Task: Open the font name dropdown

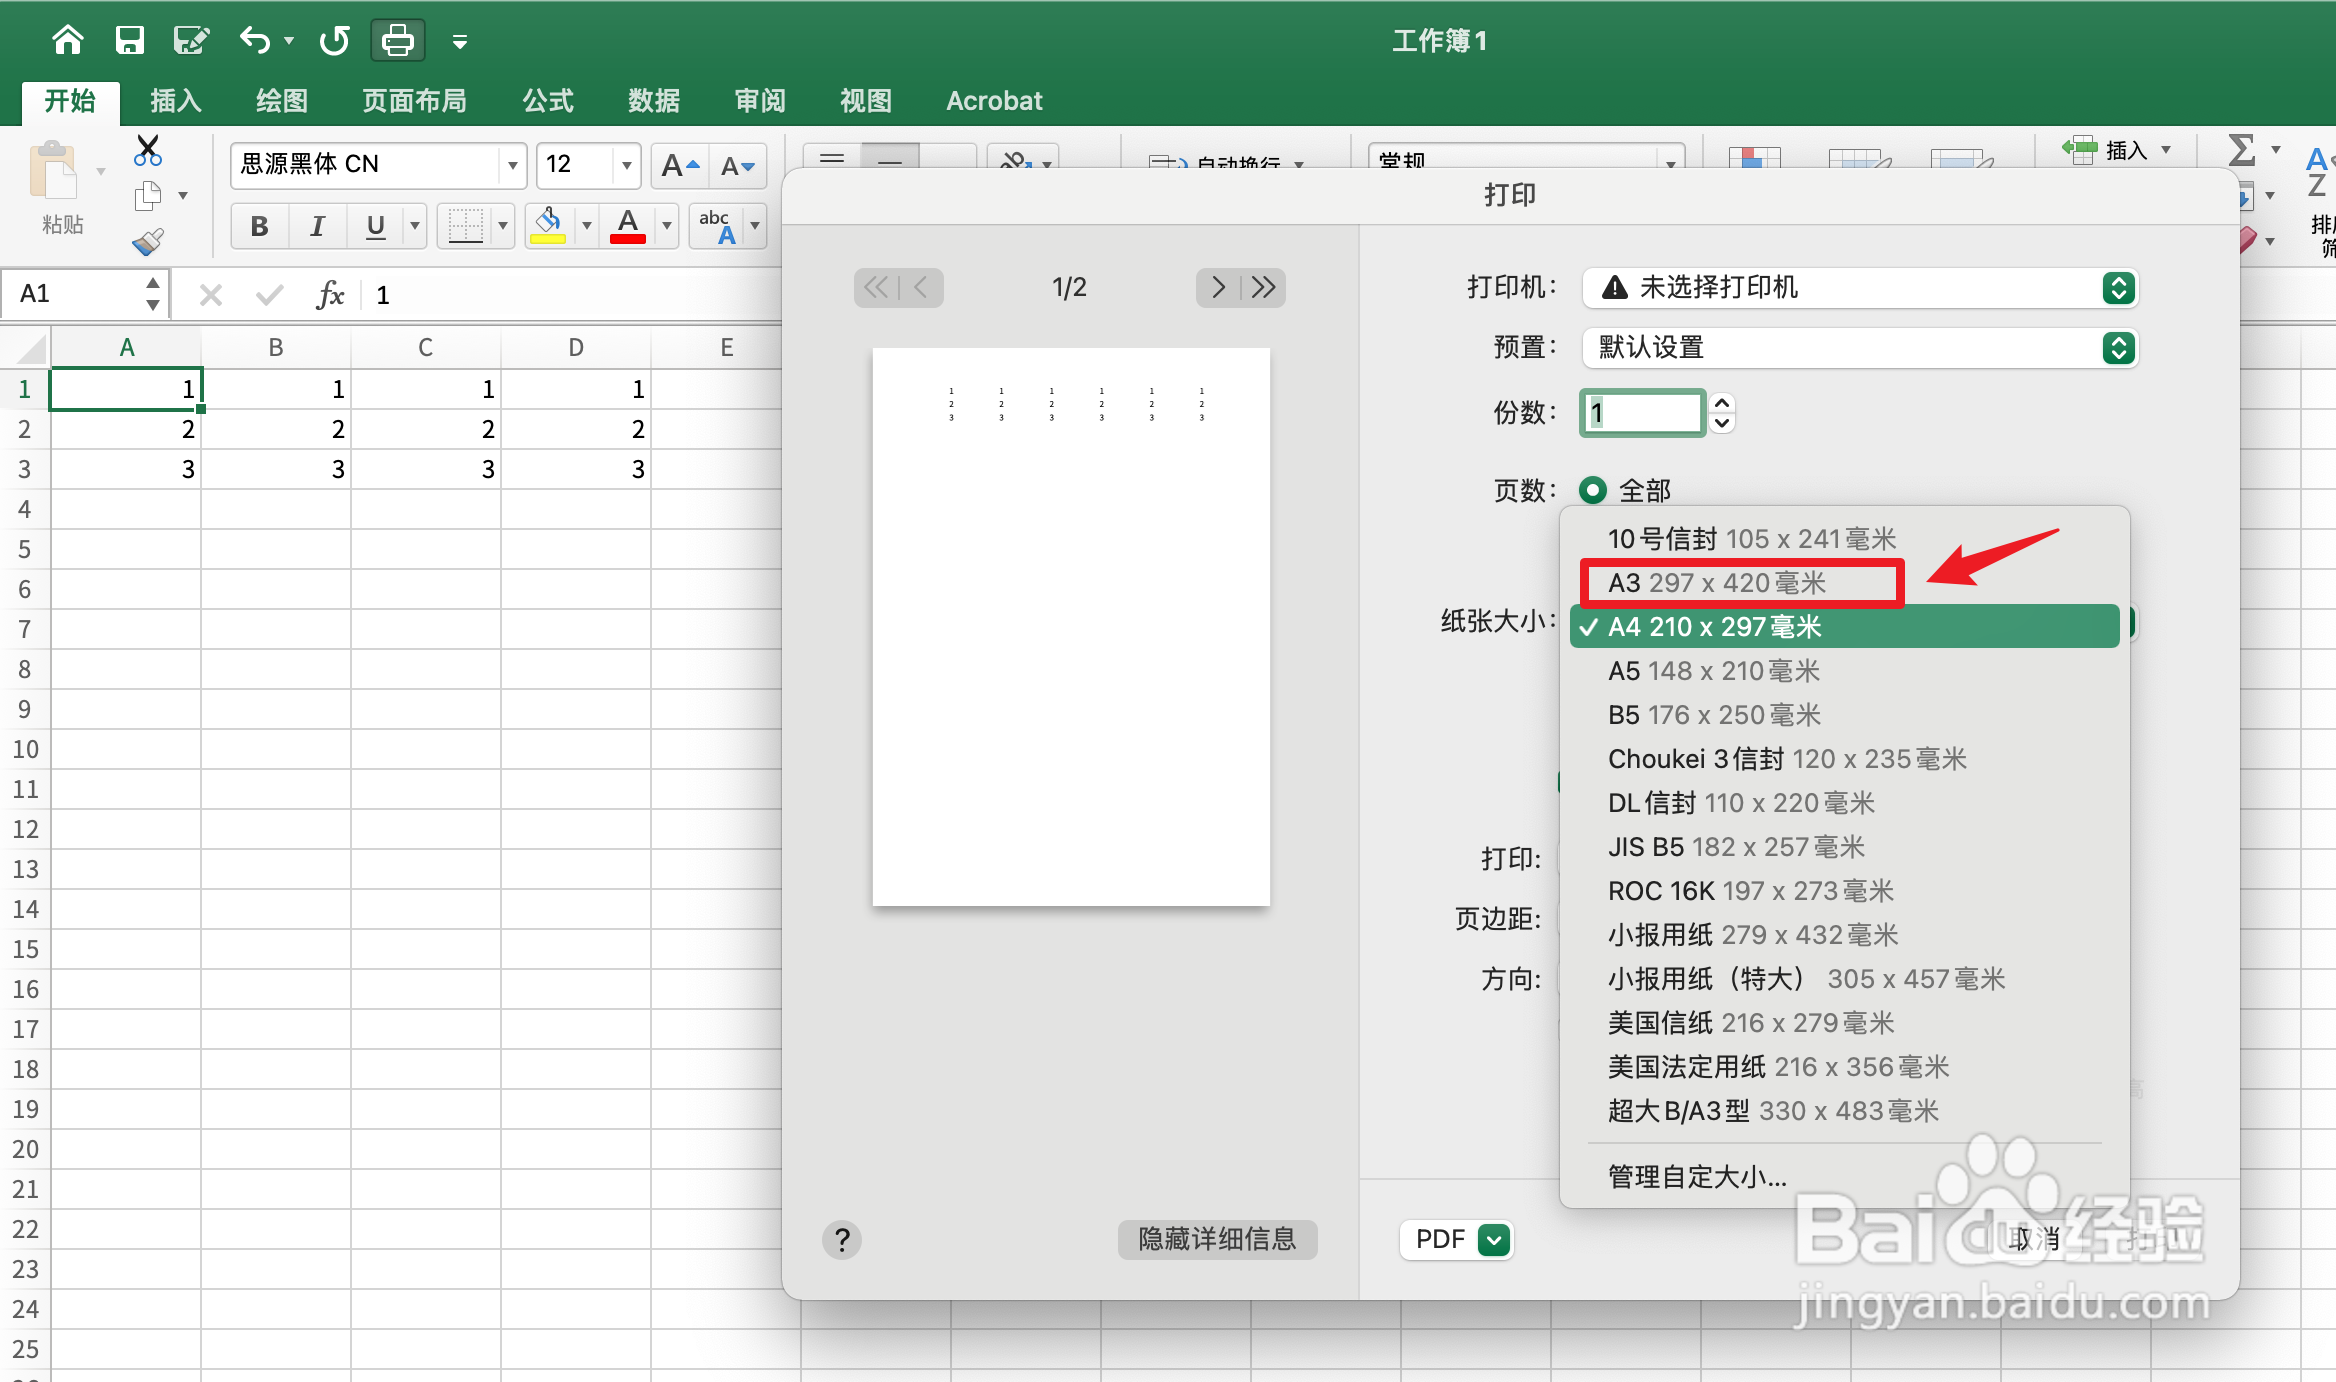Action: coord(512,165)
